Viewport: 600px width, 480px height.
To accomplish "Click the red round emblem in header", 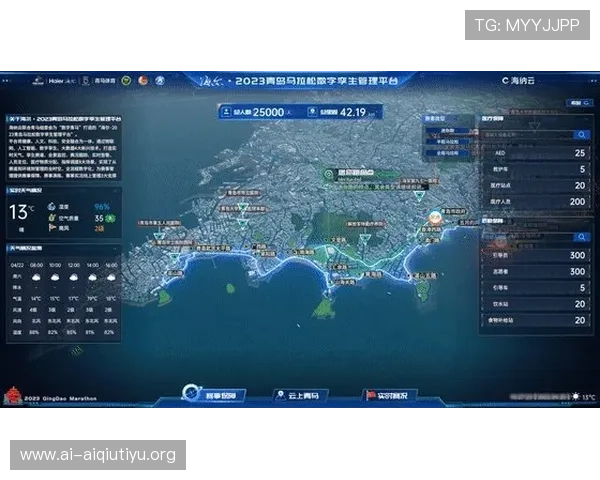I will pyautogui.click(x=143, y=80).
